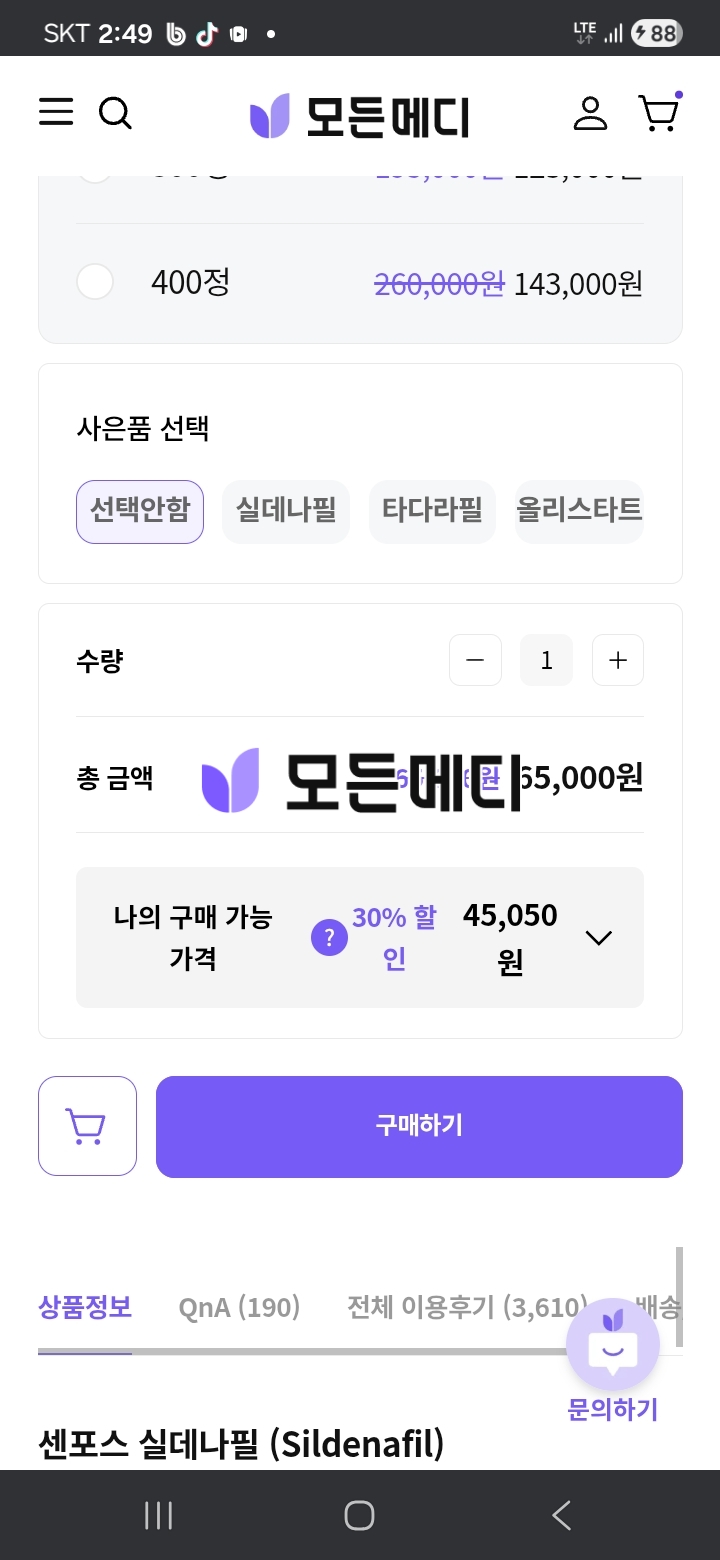
Task: Decrease quantity with minus button
Action: pyautogui.click(x=475, y=660)
